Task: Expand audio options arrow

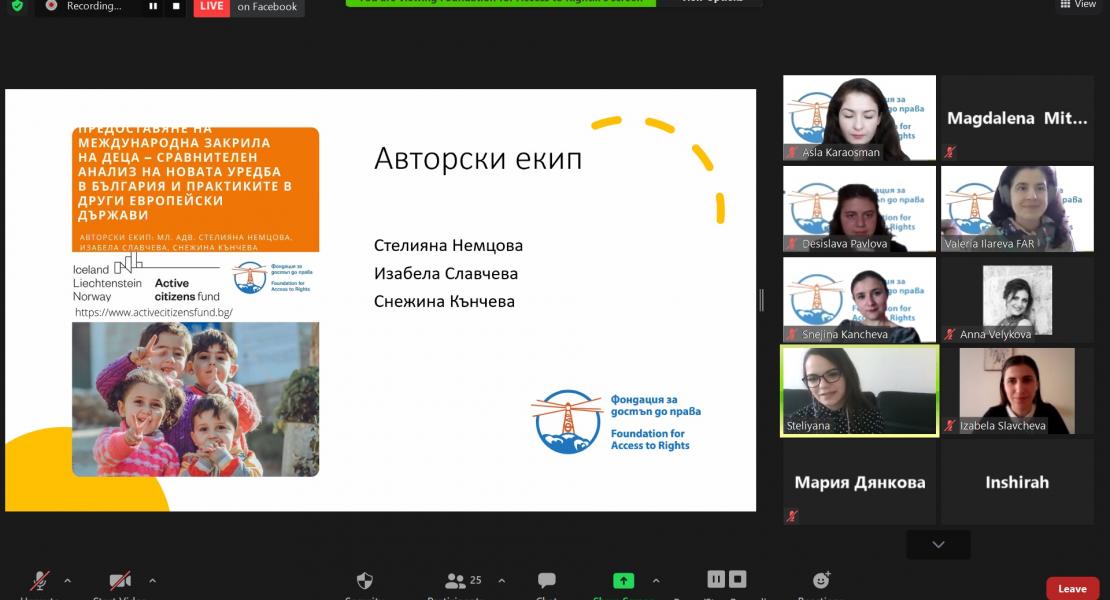Action: tap(67, 581)
